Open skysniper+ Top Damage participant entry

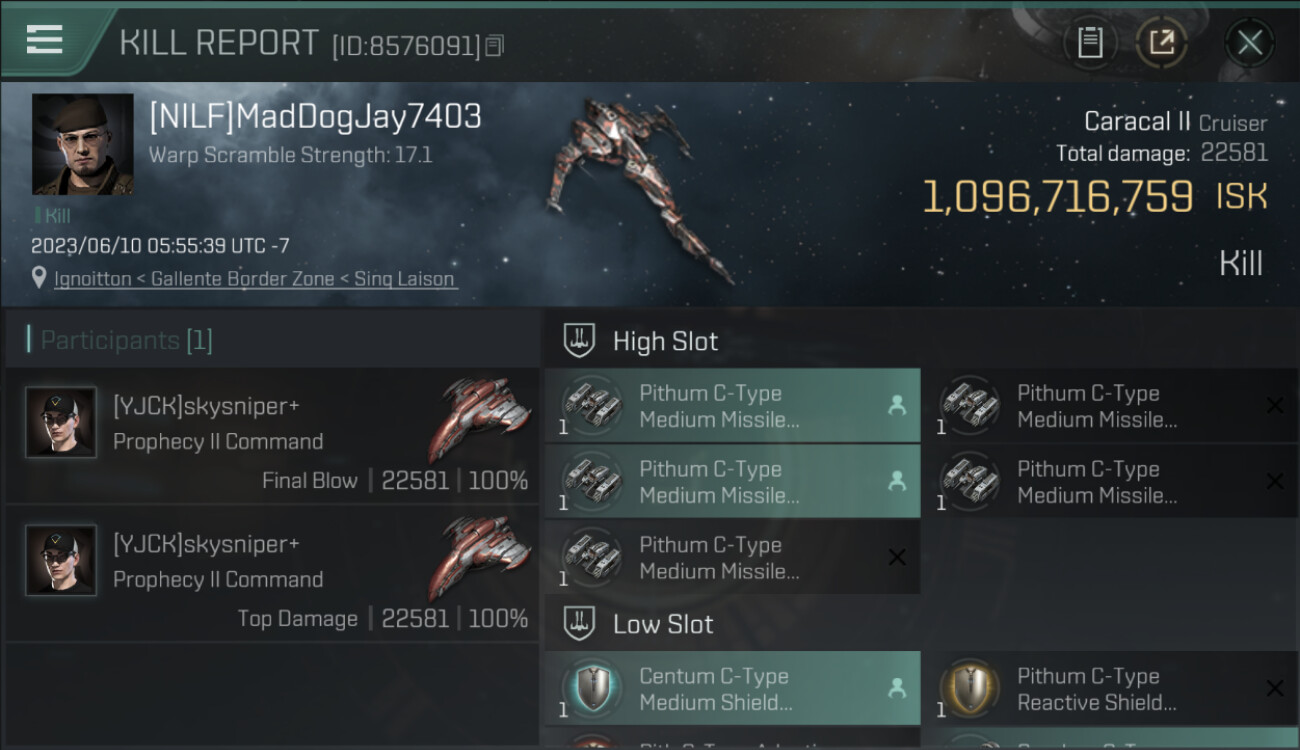click(272, 574)
